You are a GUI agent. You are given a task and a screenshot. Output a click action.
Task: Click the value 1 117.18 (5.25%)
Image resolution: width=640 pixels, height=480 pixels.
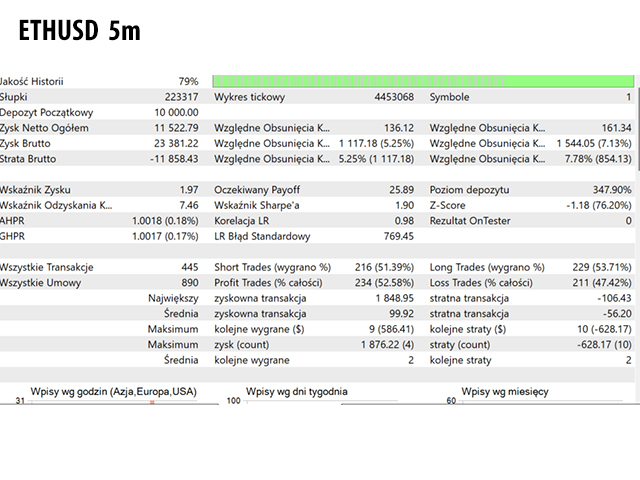376,144
